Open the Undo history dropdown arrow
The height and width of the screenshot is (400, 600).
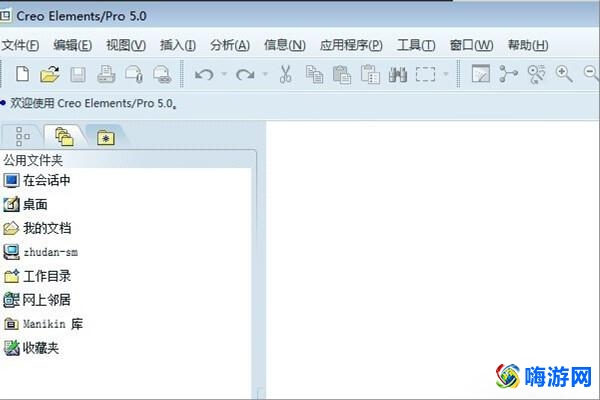224,74
